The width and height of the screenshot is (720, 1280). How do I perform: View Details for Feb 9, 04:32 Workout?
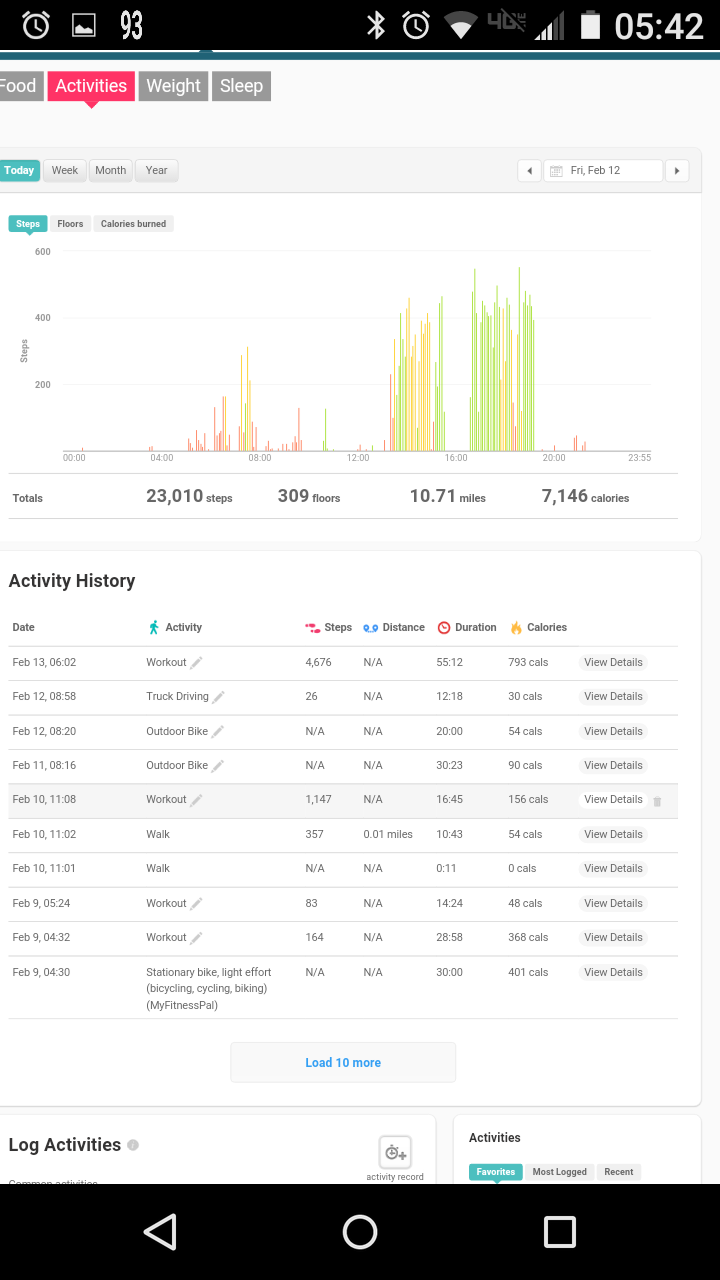tap(613, 938)
